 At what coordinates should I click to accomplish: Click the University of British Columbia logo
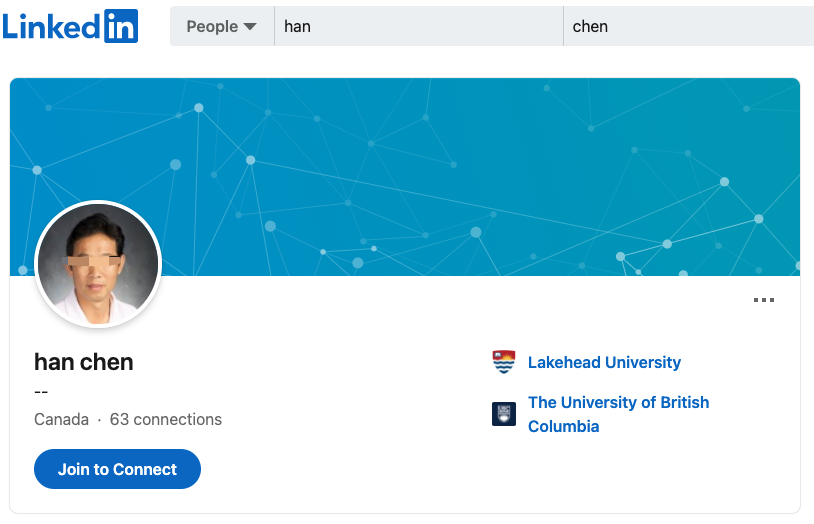click(504, 414)
